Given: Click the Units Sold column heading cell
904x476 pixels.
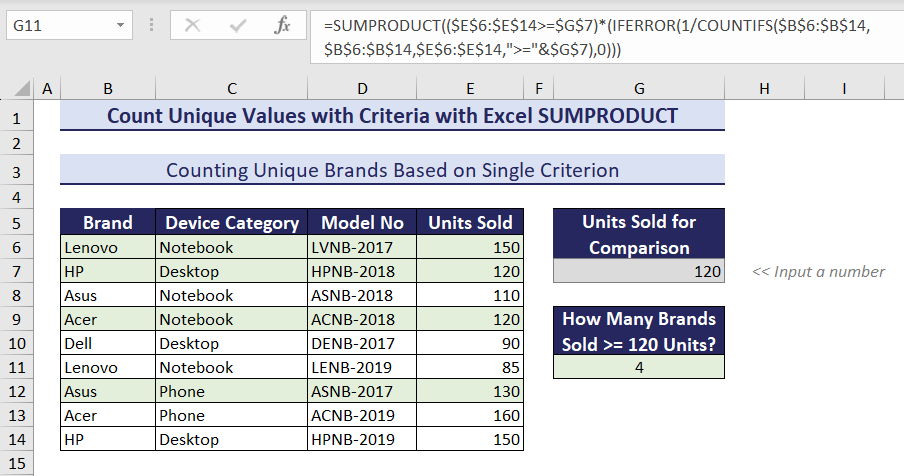Looking at the screenshot, I should (469, 223).
